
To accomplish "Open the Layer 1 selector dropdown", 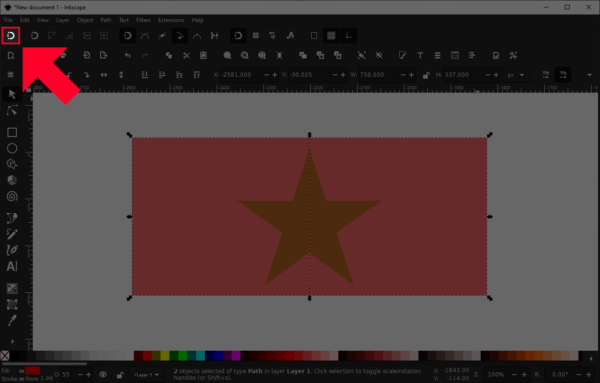I will pyautogui.click(x=146, y=375).
